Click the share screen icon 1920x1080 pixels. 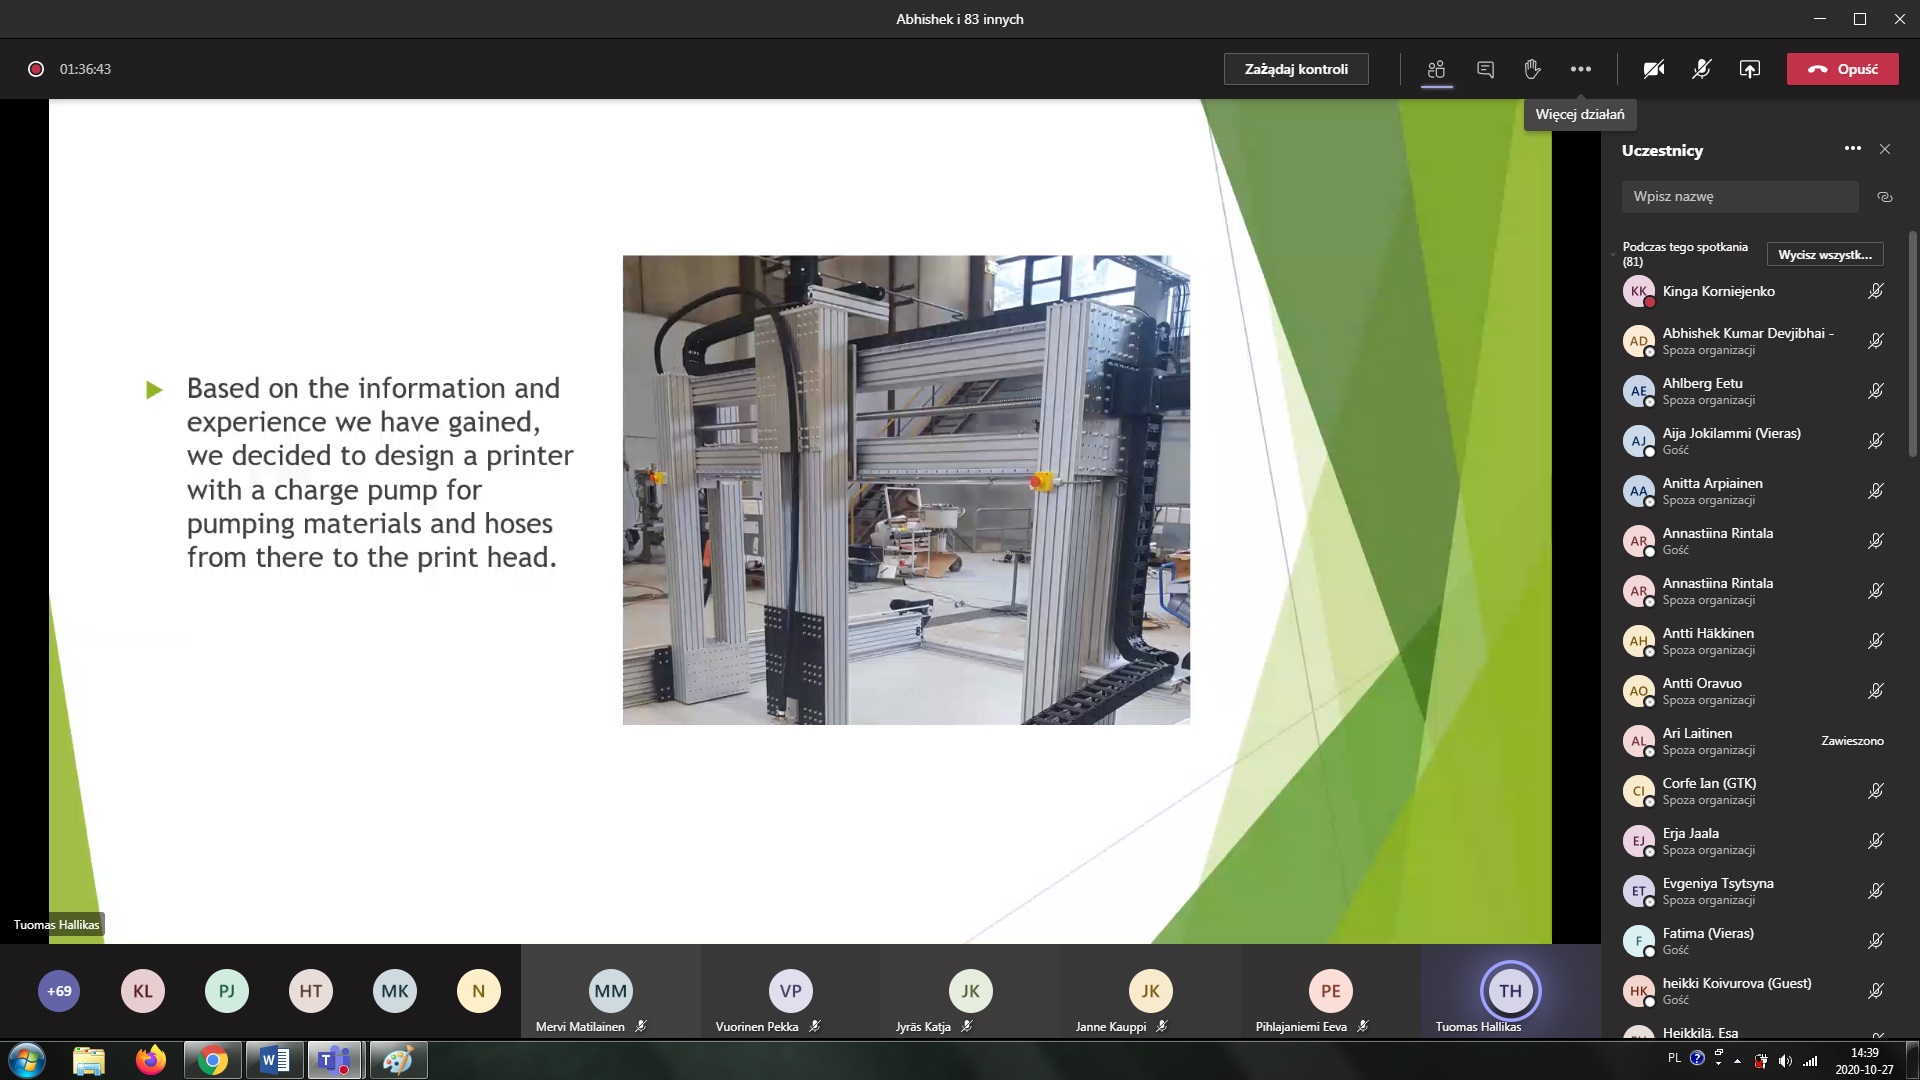(x=1749, y=69)
